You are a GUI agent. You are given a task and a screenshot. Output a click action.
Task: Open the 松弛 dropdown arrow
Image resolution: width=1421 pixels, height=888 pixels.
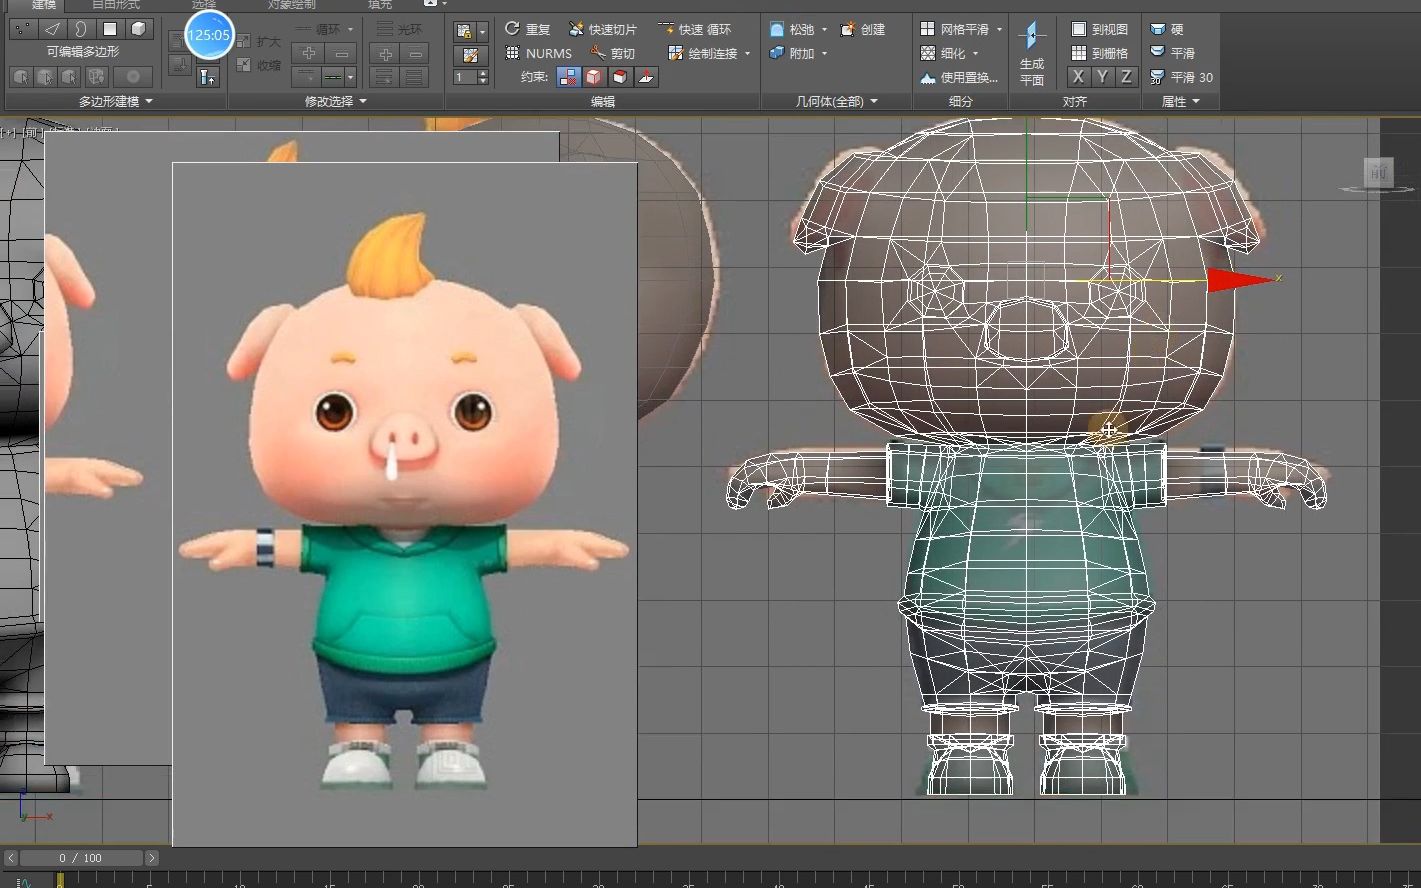[825, 30]
